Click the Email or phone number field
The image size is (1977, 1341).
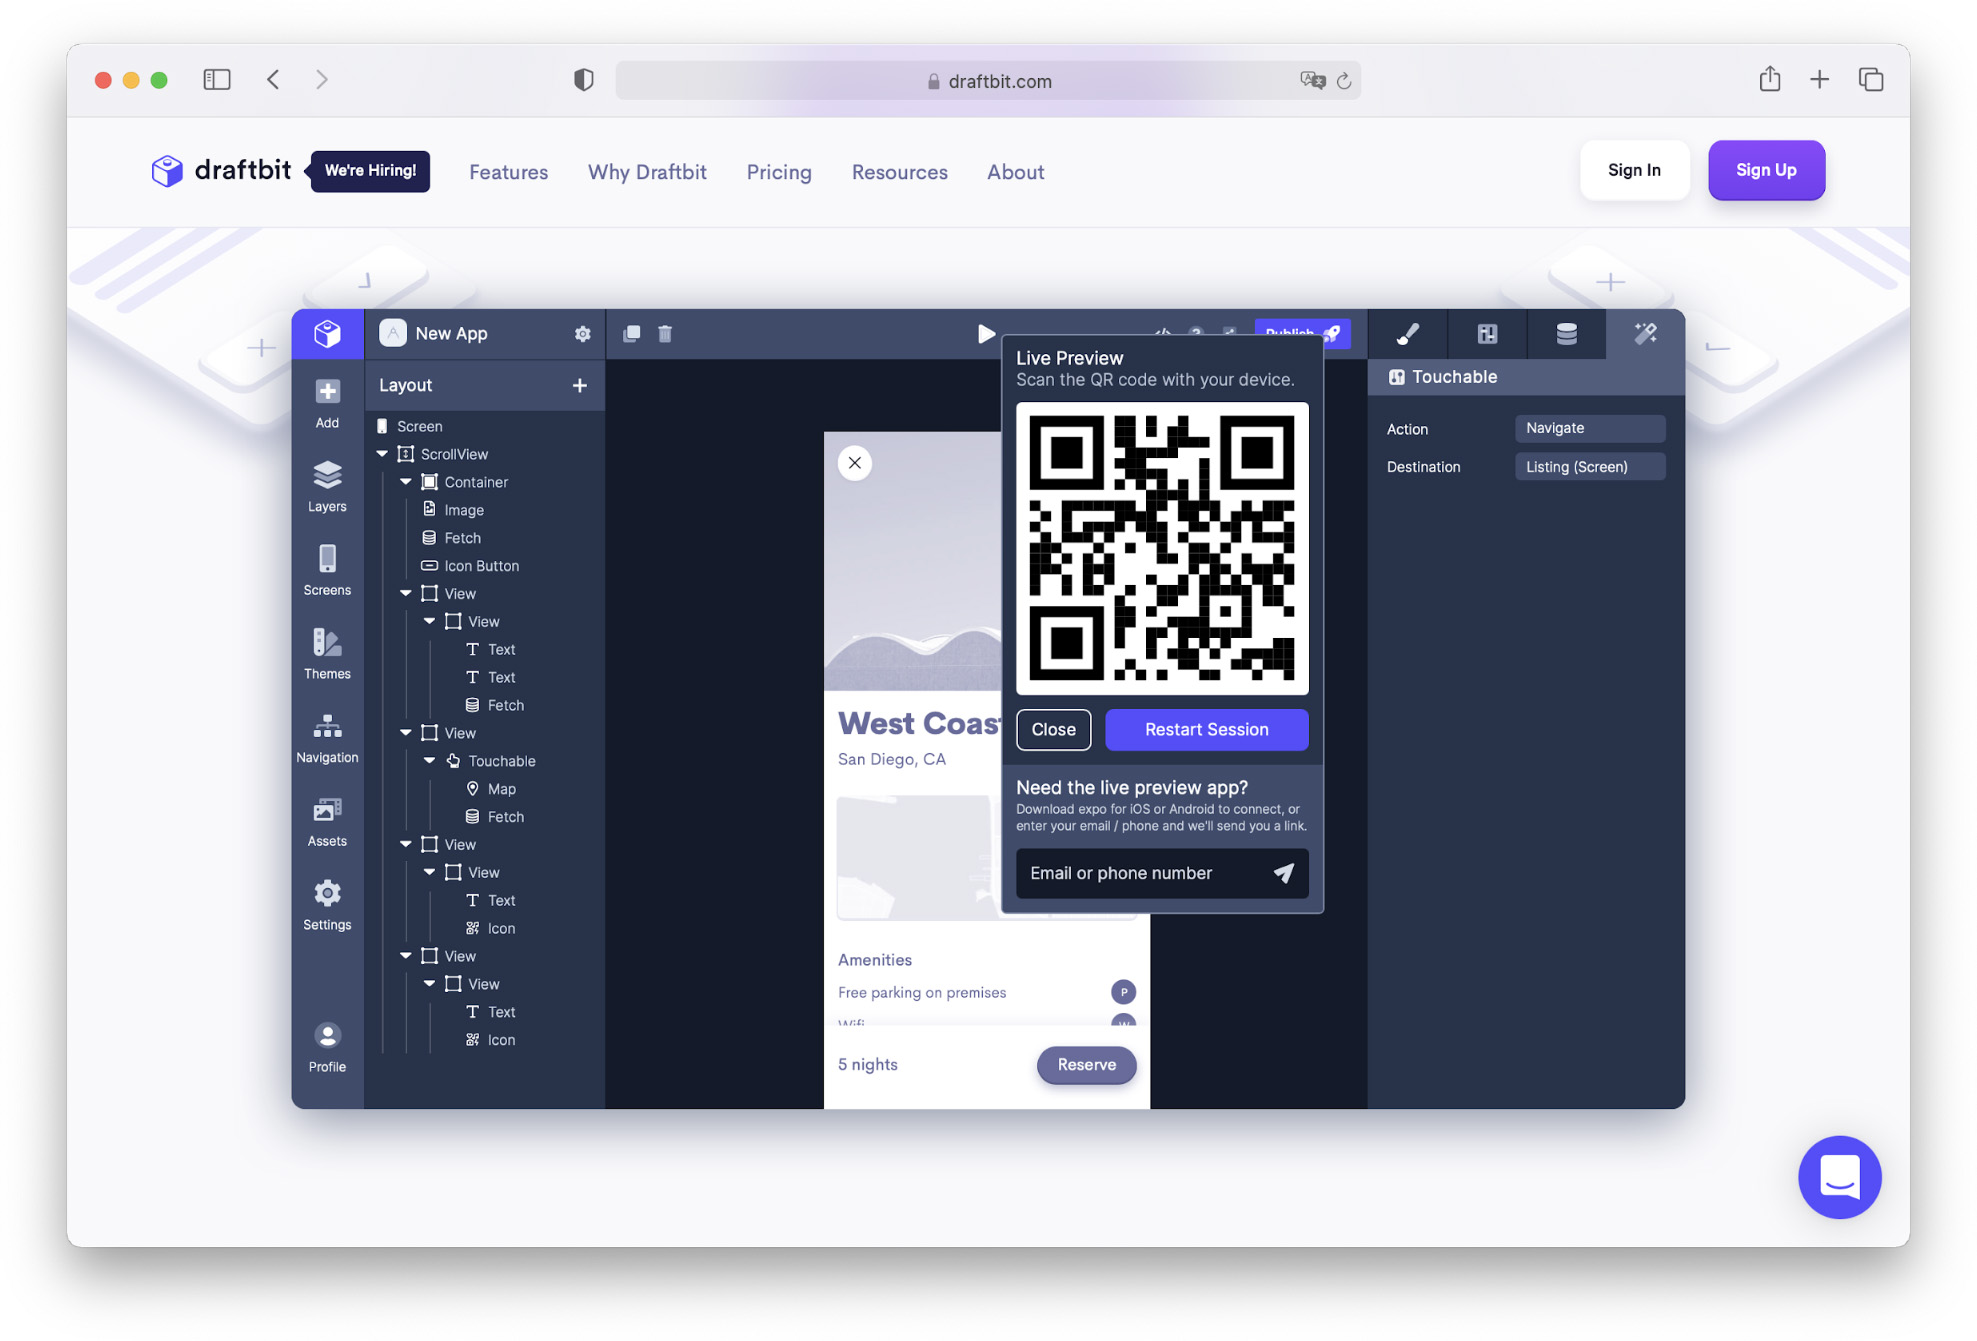1140,873
